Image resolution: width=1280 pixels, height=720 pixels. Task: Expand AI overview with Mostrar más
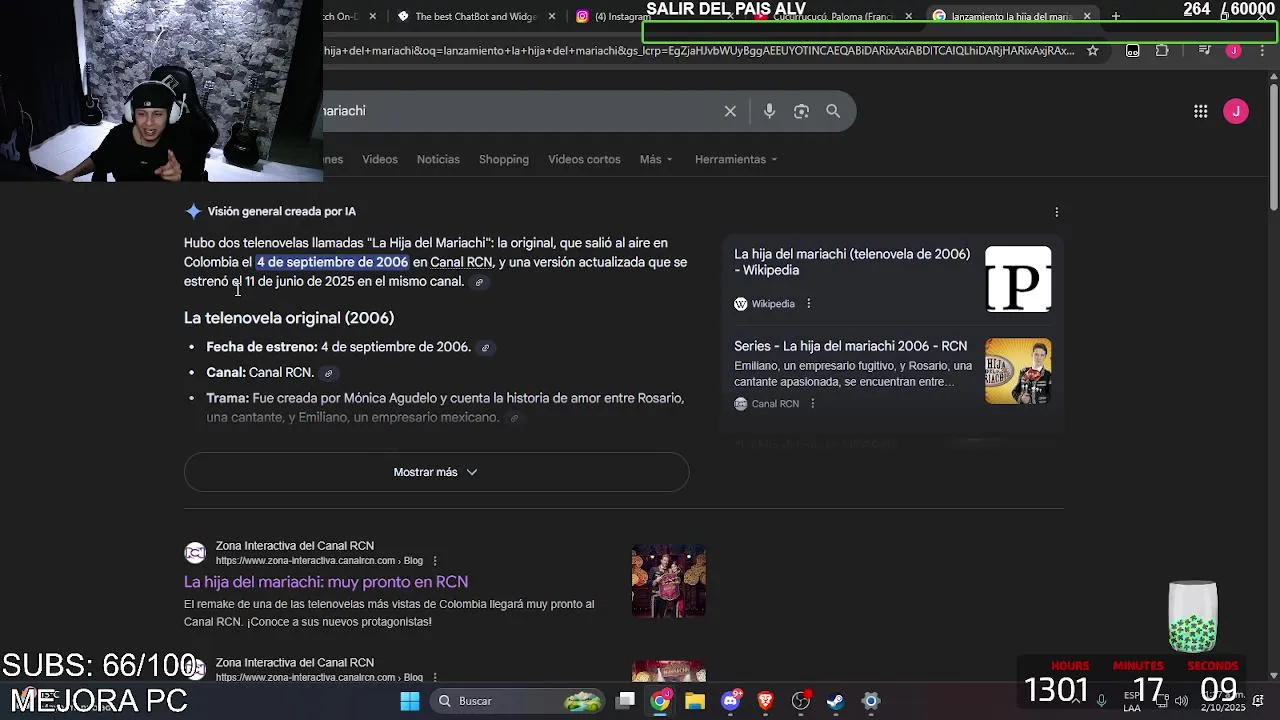click(436, 472)
